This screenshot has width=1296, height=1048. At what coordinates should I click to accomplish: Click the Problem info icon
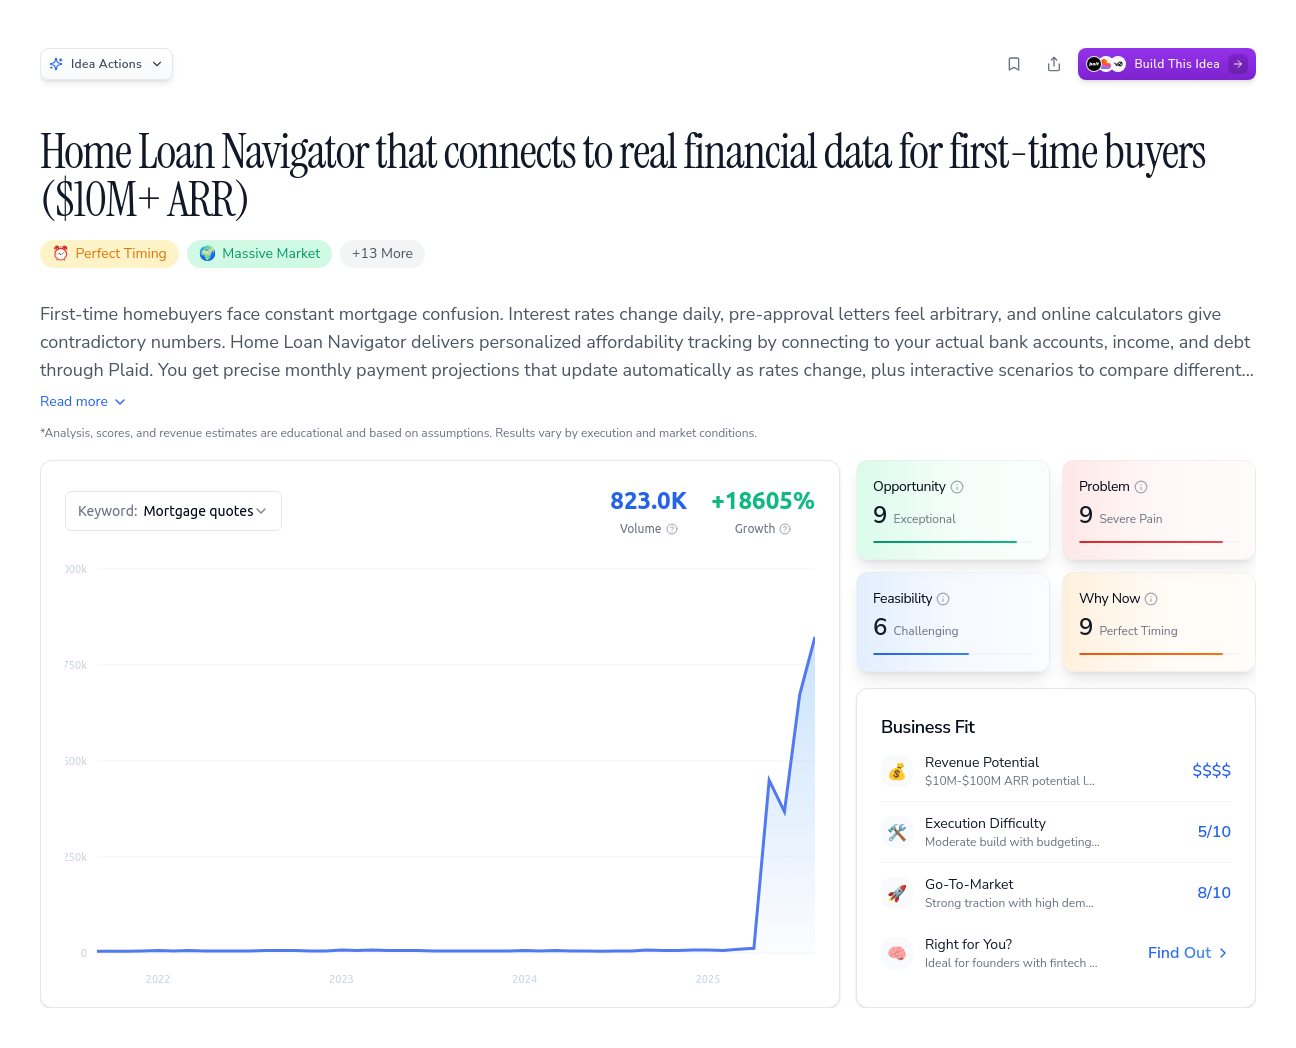tap(1141, 487)
